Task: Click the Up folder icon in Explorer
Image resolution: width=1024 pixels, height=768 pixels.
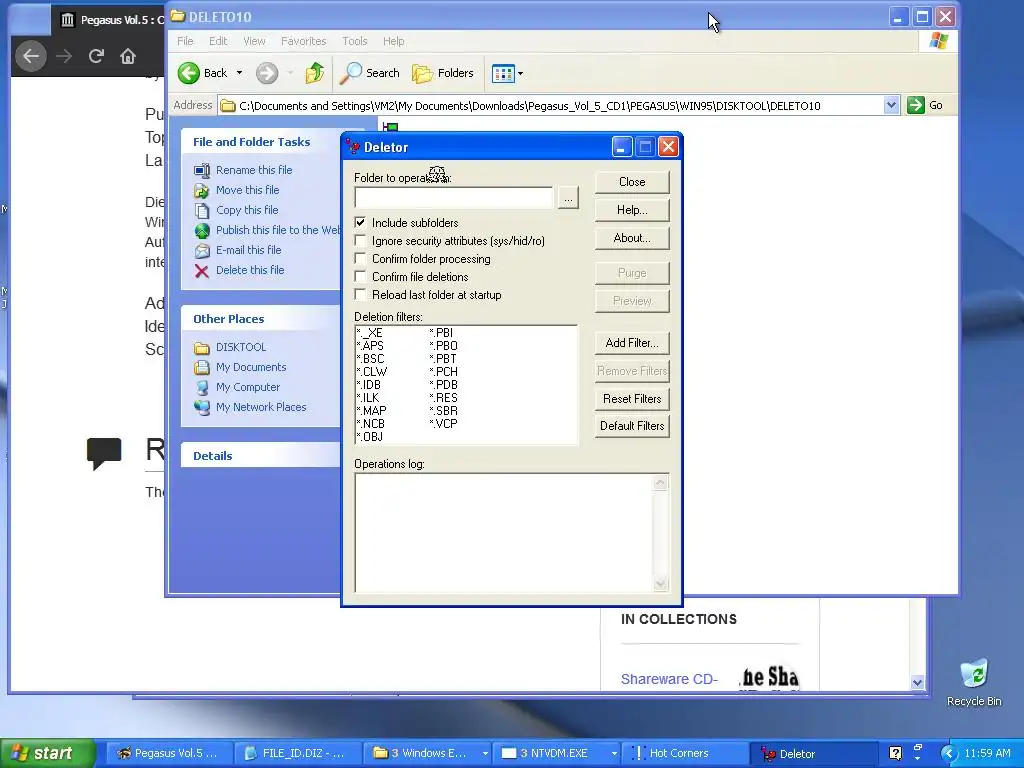Action: [315, 73]
